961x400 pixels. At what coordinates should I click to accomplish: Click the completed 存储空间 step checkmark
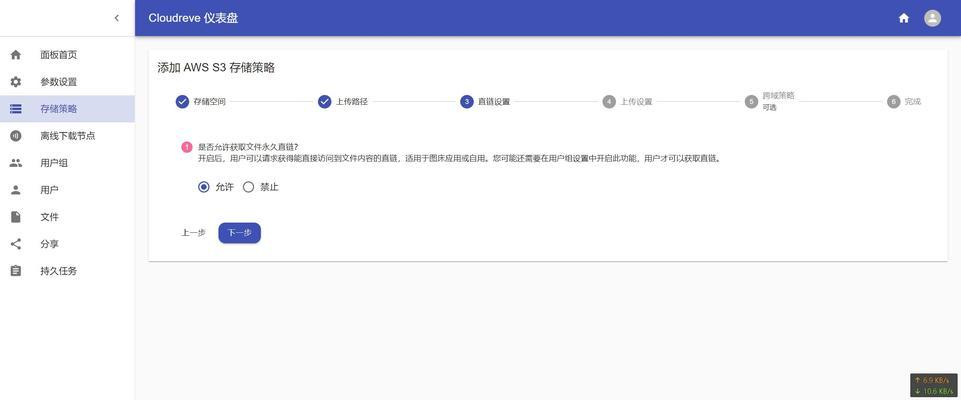(182, 102)
